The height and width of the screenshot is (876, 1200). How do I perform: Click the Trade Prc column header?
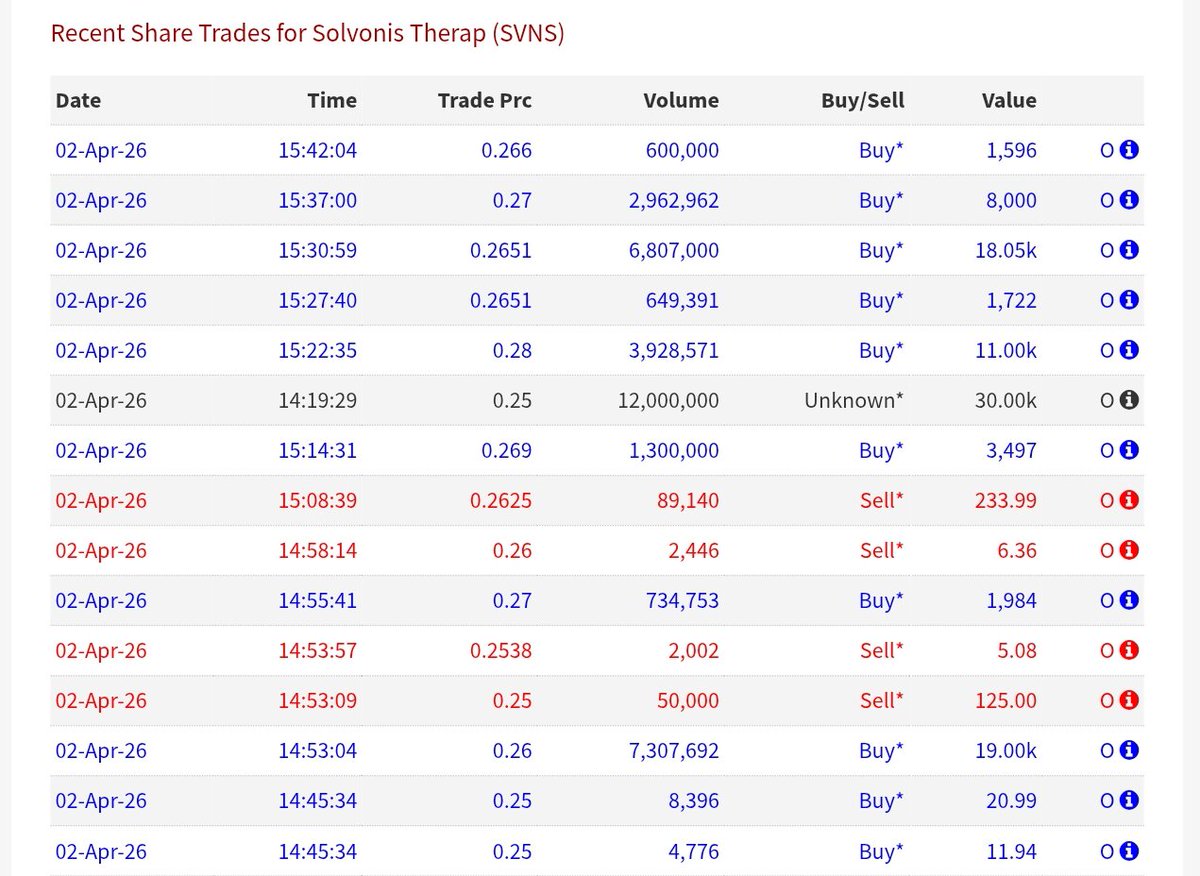(x=485, y=100)
